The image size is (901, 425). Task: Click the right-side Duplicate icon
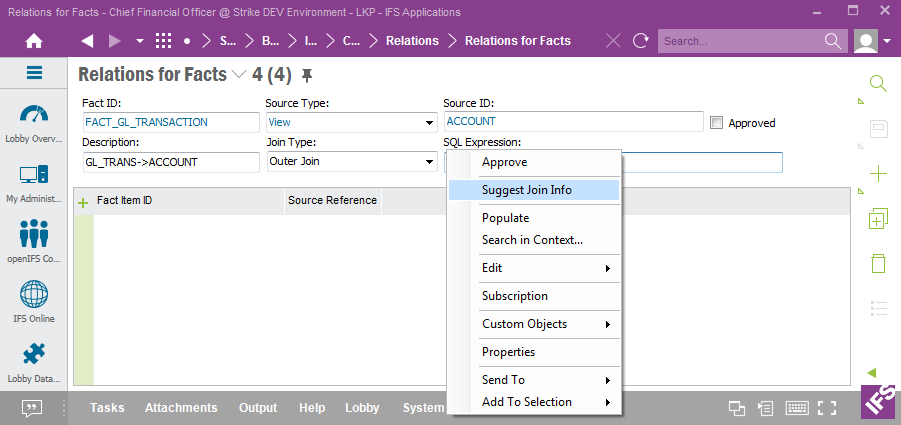coord(879,219)
